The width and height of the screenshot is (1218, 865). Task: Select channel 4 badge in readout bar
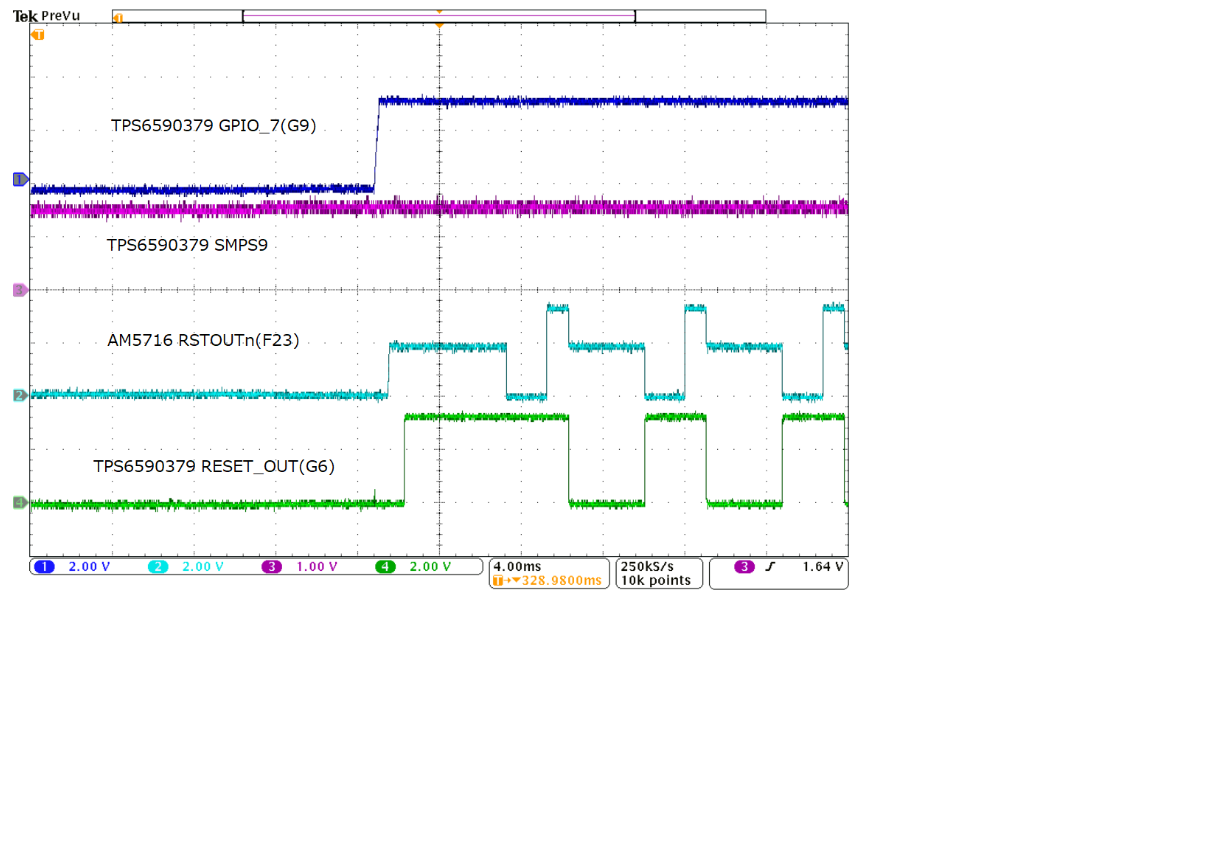386,566
